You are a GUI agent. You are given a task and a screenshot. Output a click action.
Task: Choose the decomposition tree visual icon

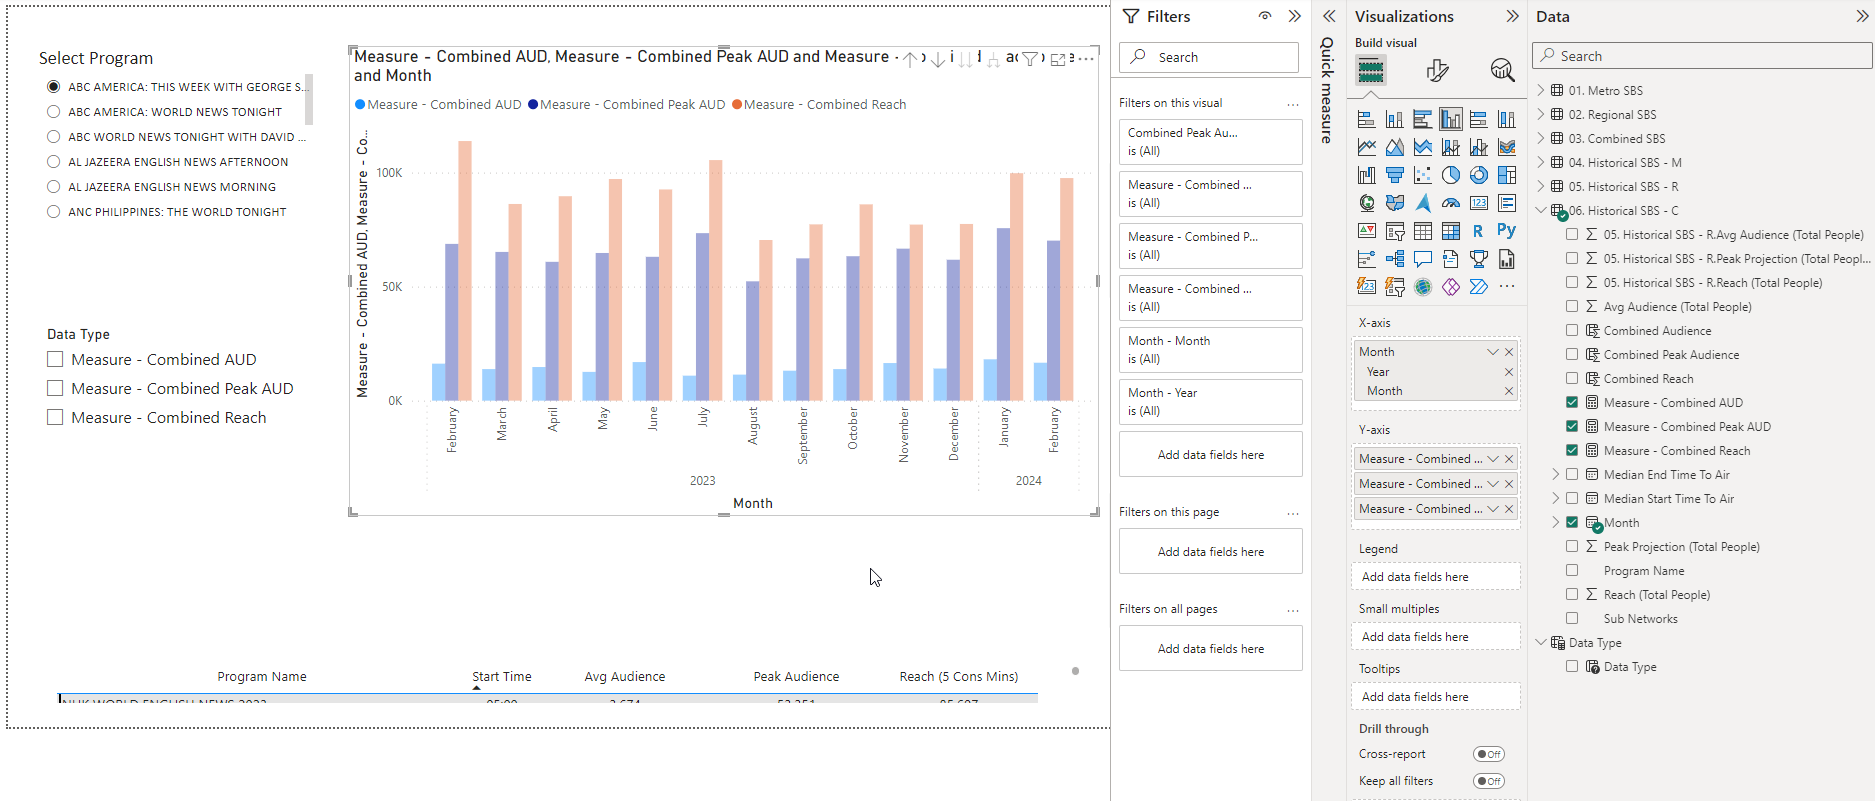1395,259
